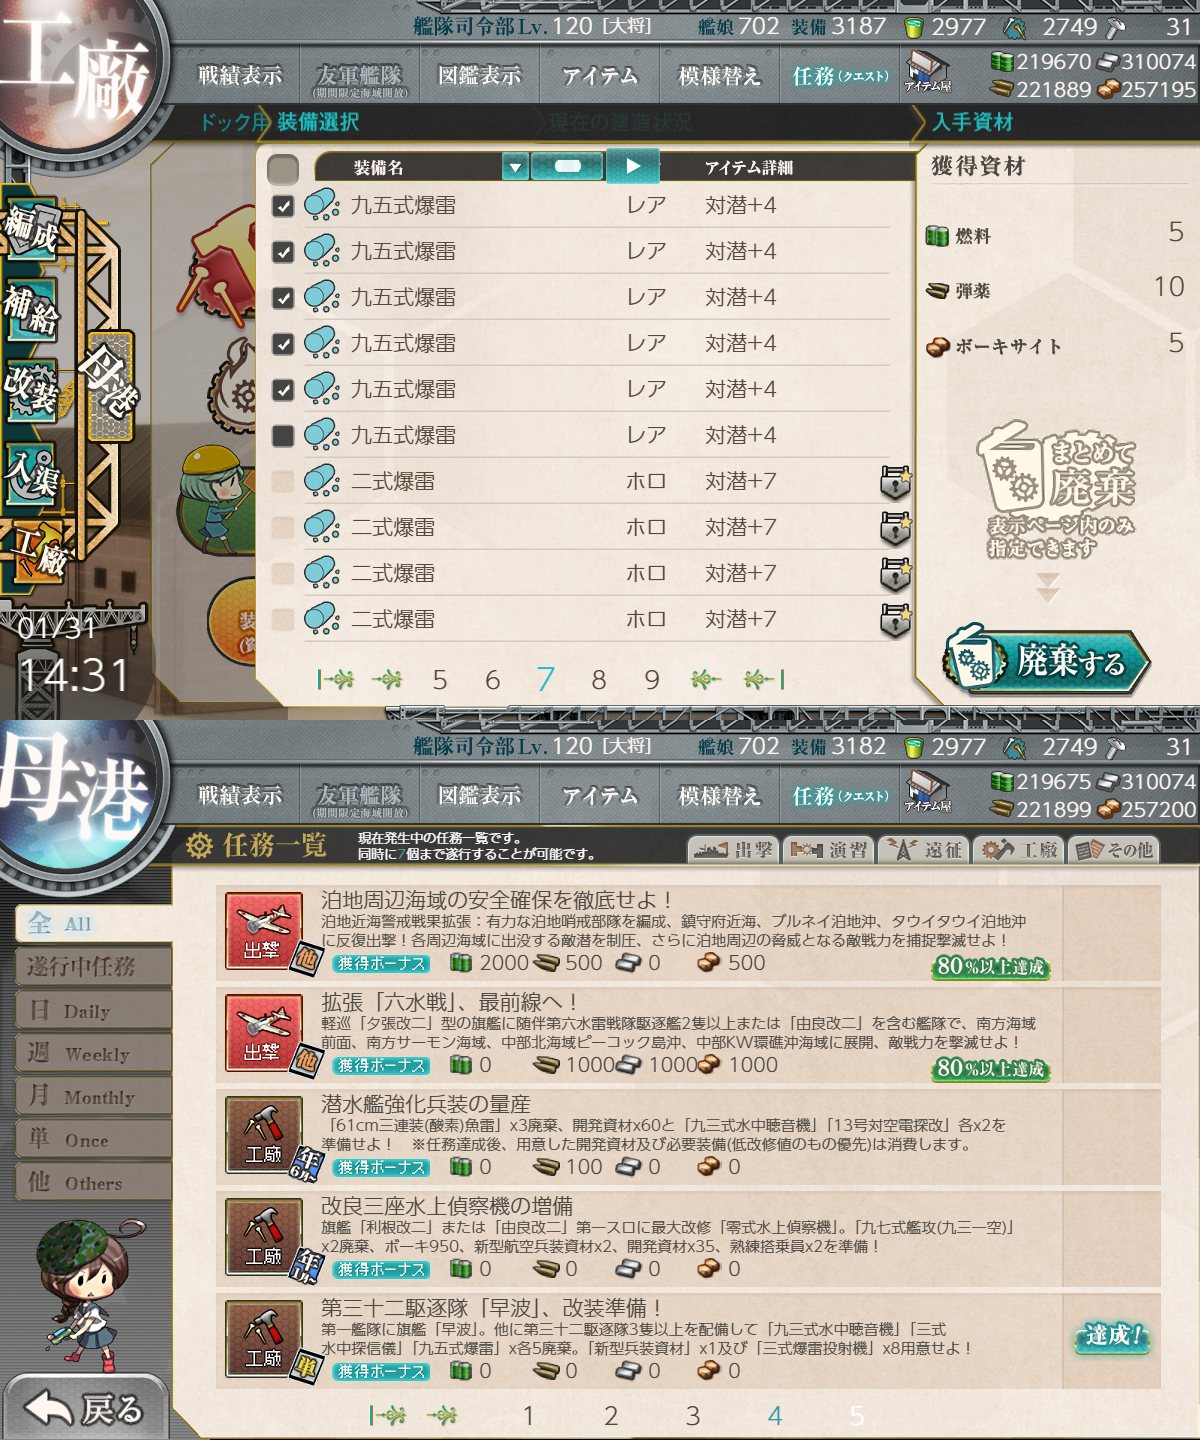This screenshot has width=1200, height=1440.
Task: Click the play arrow filter button in header
Action: [633, 166]
